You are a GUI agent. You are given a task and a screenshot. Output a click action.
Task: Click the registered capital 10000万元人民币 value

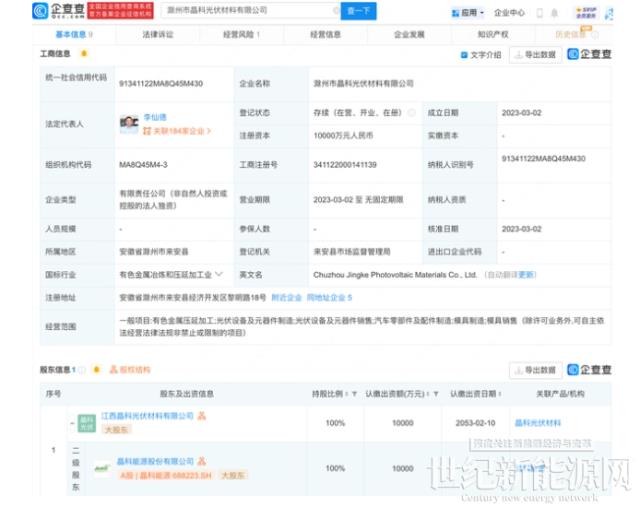tap(343, 136)
